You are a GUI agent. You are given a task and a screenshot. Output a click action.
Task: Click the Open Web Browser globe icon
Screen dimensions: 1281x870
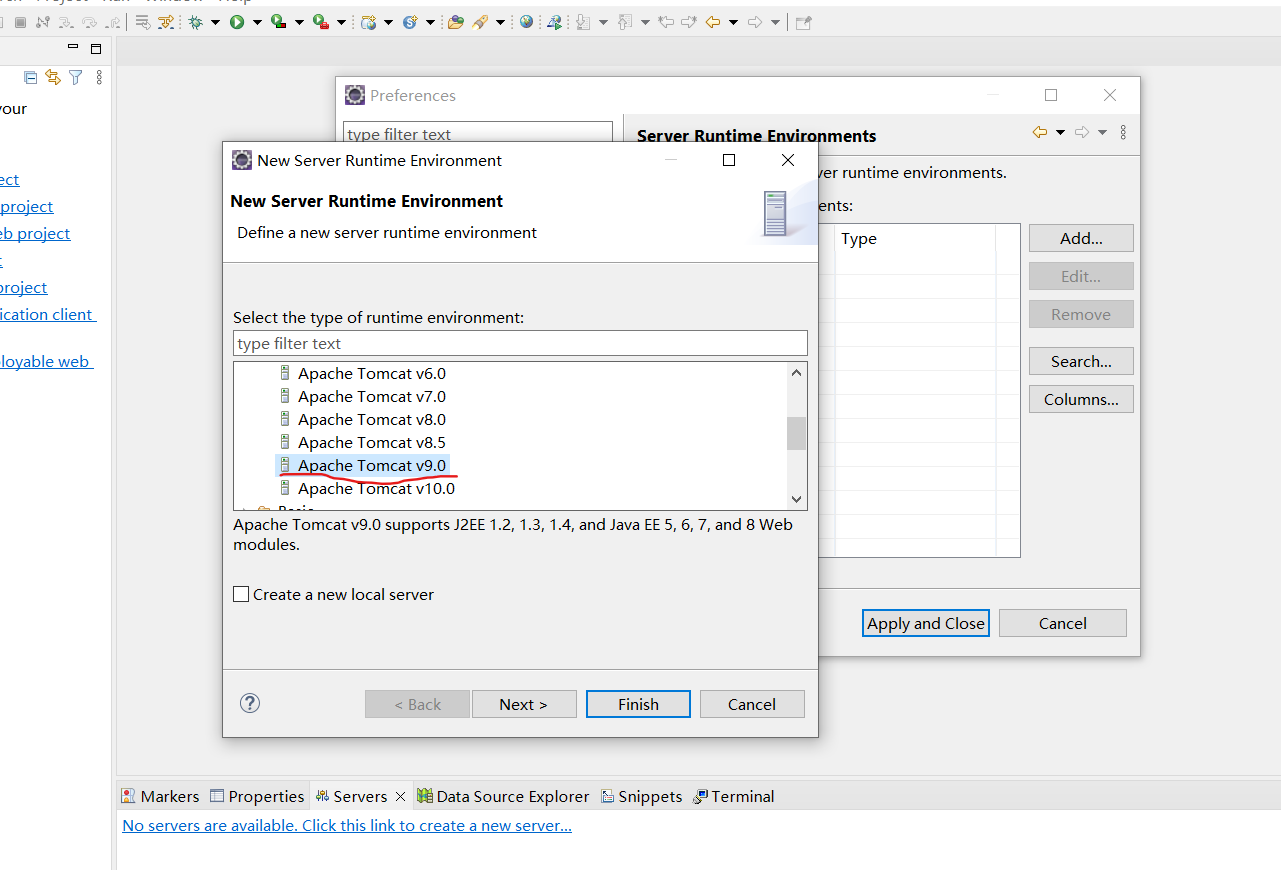[527, 21]
